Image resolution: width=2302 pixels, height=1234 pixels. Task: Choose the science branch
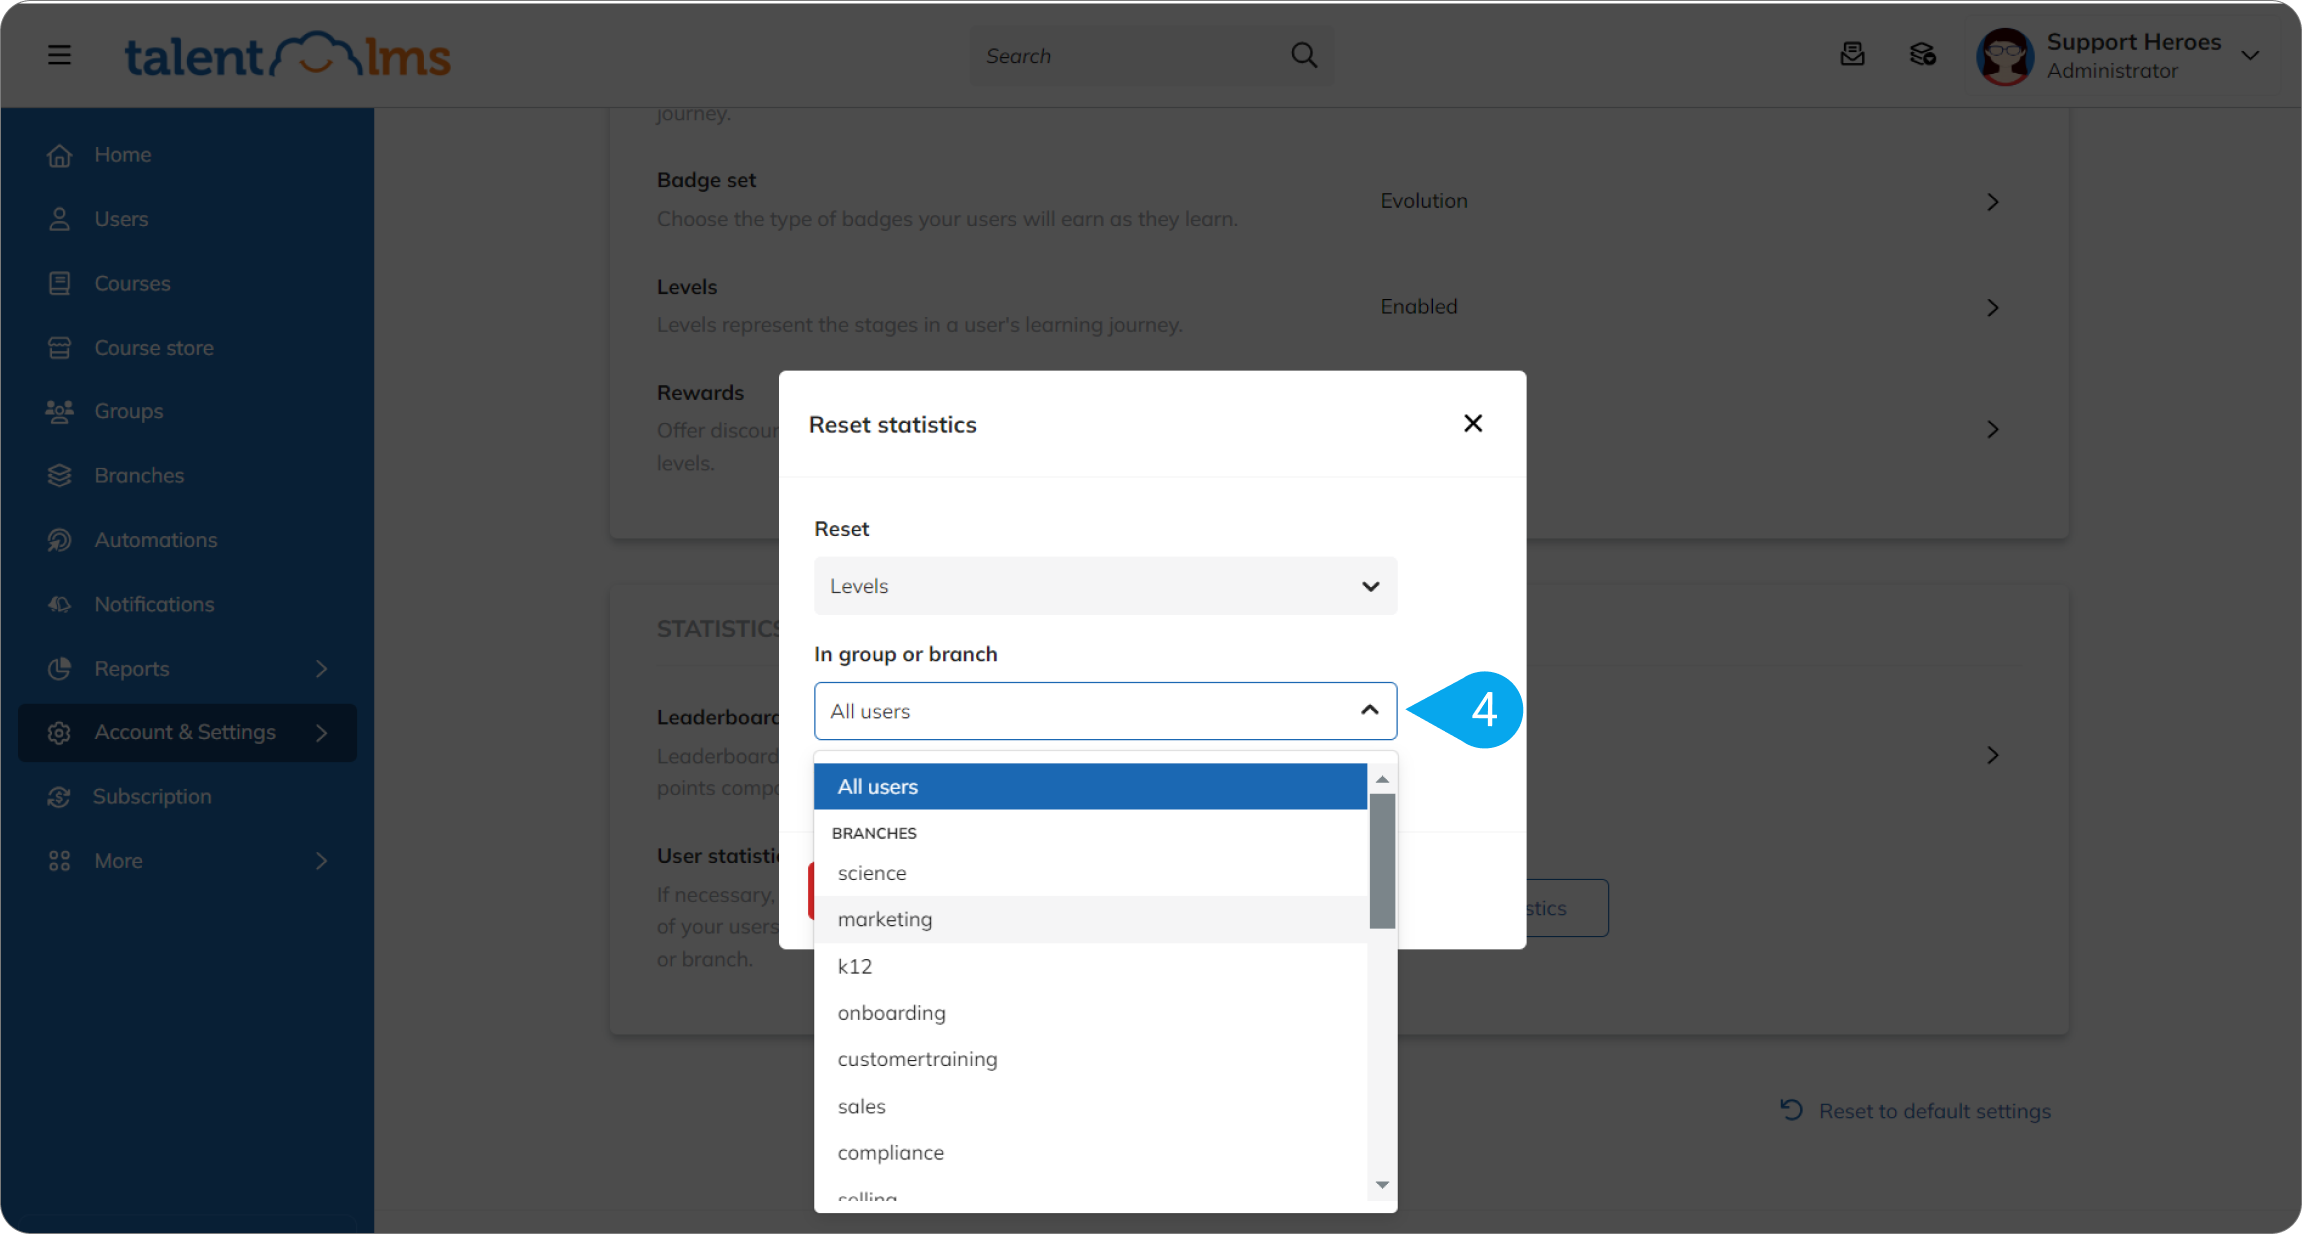click(1090, 873)
